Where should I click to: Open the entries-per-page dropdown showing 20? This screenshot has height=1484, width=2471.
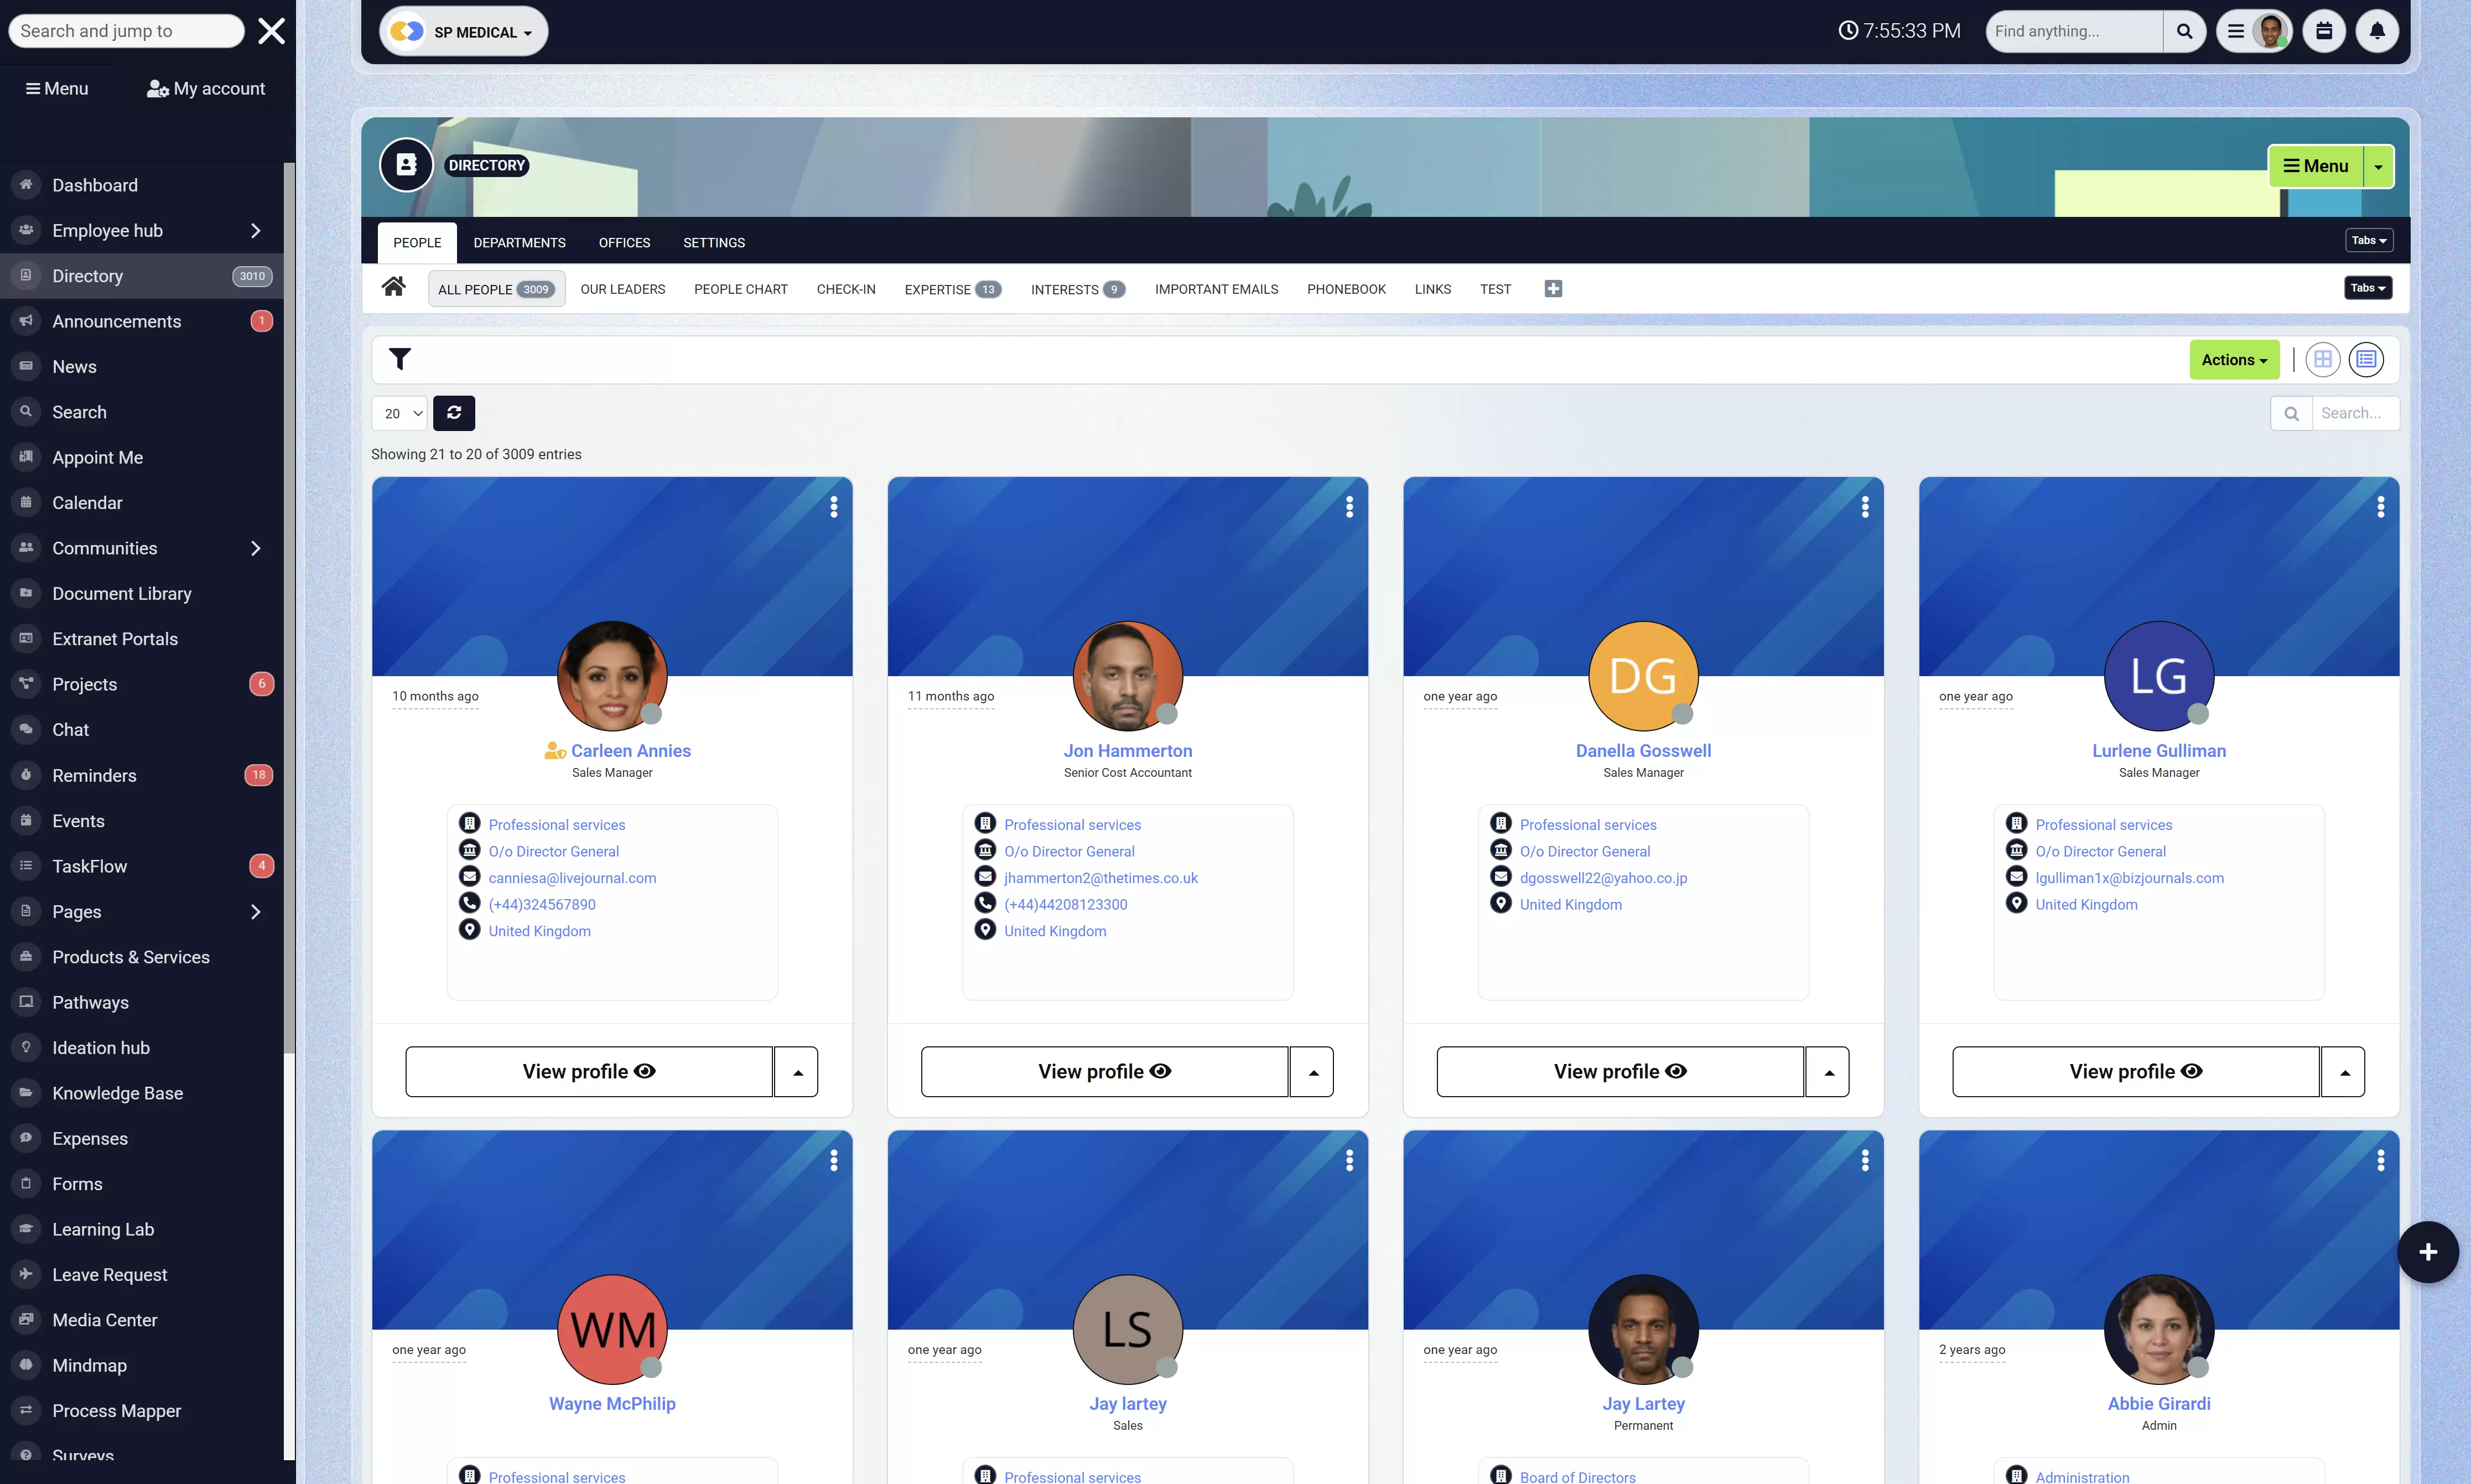pyautogui.click(x=398, y=412)
